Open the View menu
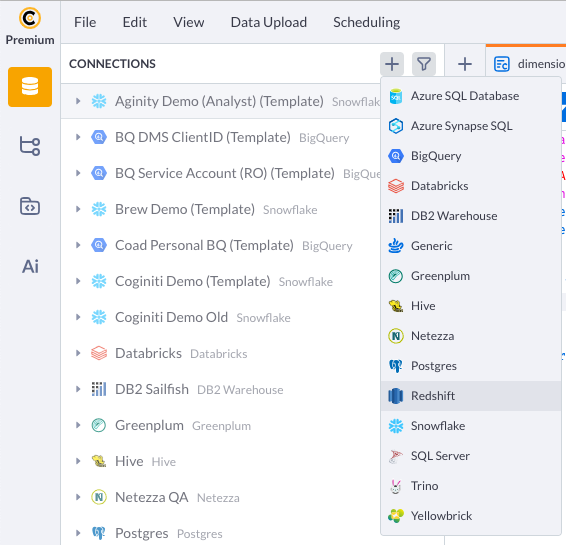Viewport: 566px width, 545px height. pos(188,22)
